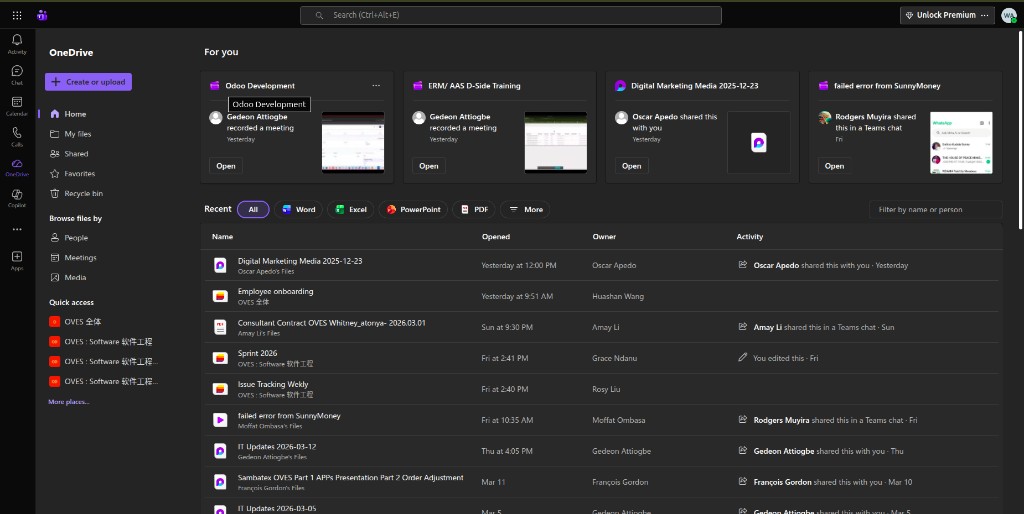Click Unlock Premium button
1024x514 pixels.
point(940,15)
